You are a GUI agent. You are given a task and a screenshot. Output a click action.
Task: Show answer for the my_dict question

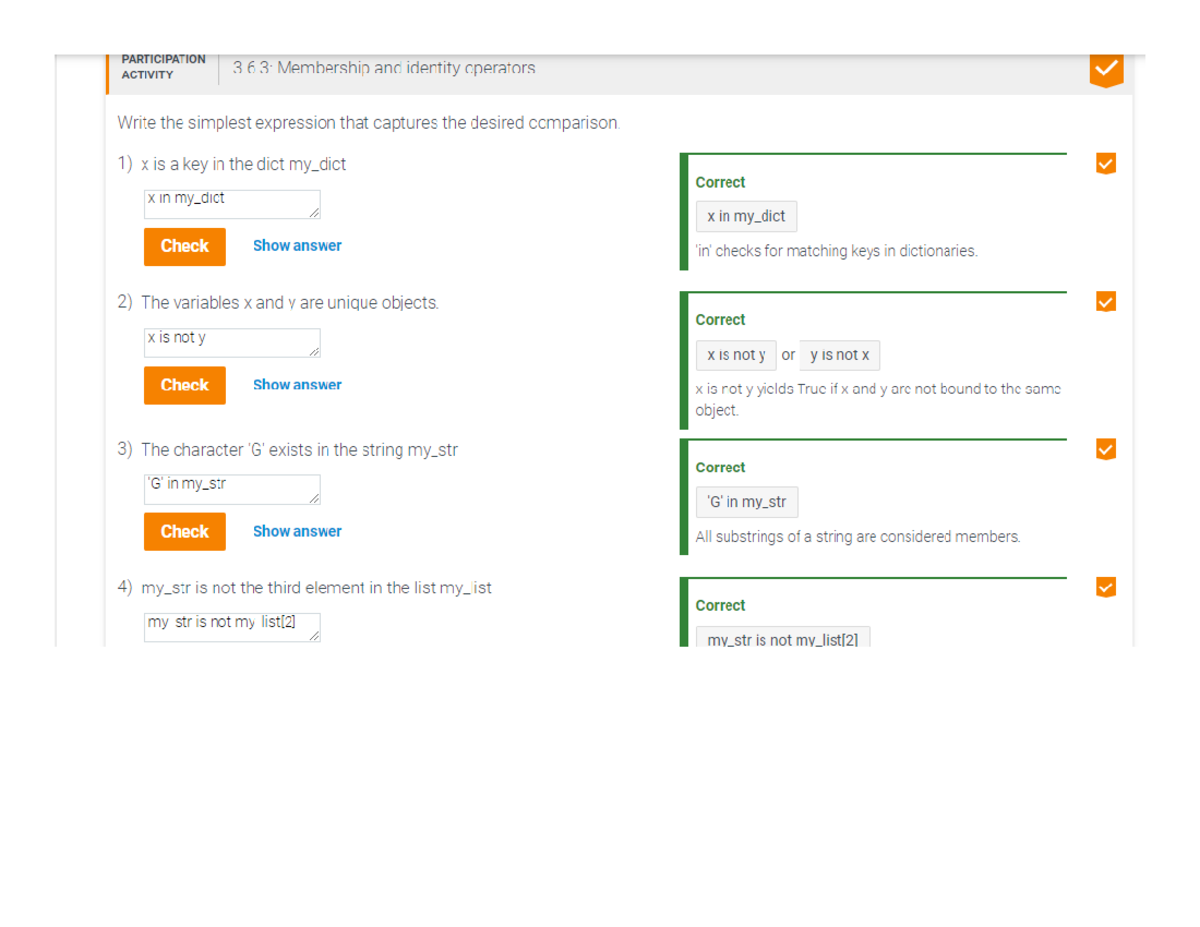297,246
